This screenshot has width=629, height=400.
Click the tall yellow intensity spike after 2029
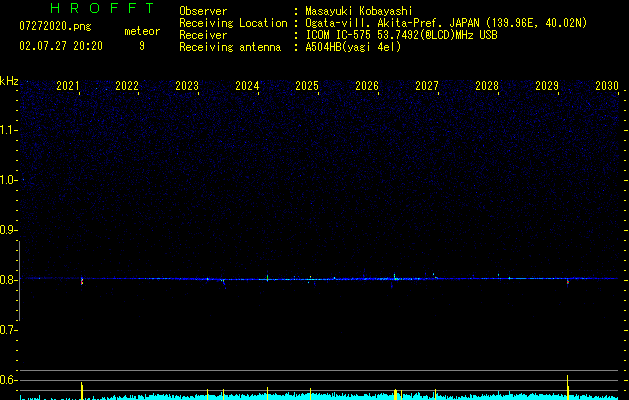tap(568, 387)
